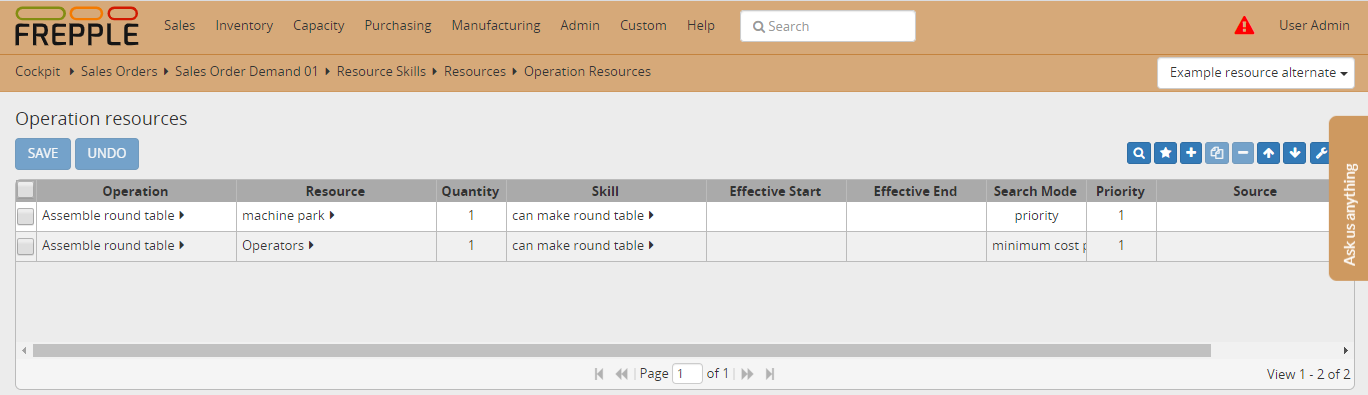Open the favorites star button
The image size is (1368, 395).
1164,153
